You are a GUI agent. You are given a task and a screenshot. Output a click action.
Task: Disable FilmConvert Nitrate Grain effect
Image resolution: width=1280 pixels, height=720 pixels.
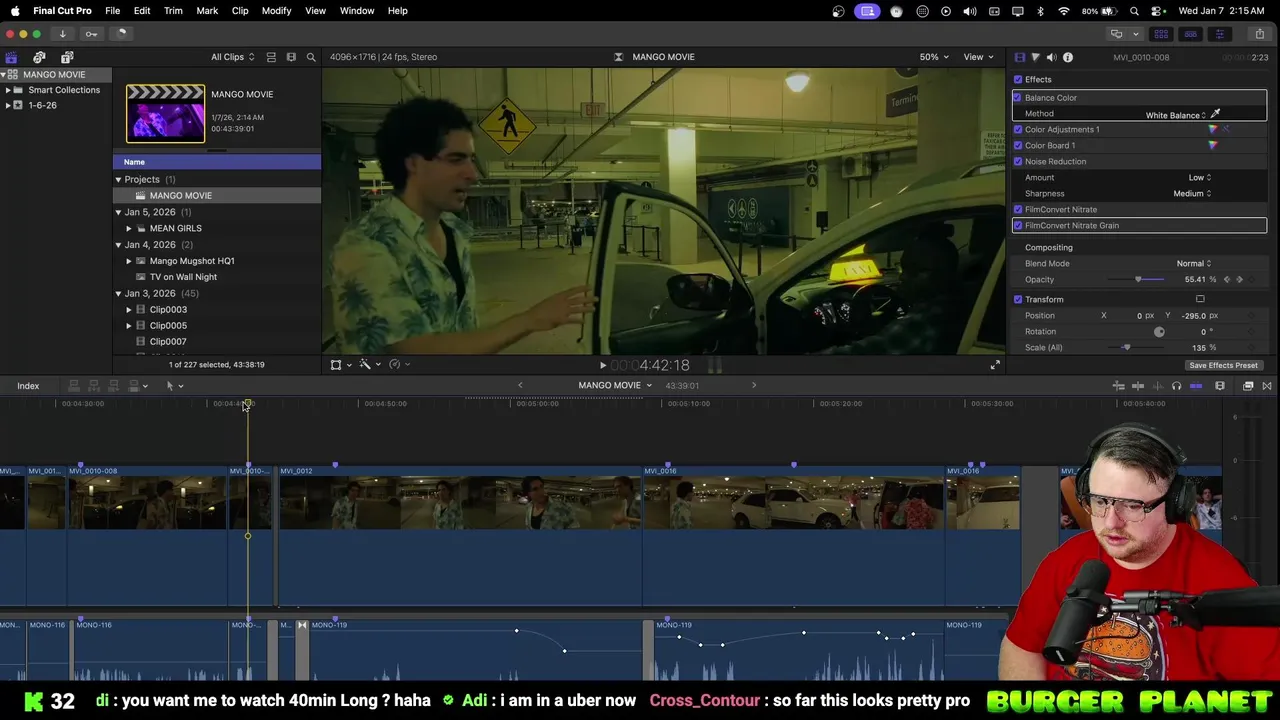click(1018, 225)
